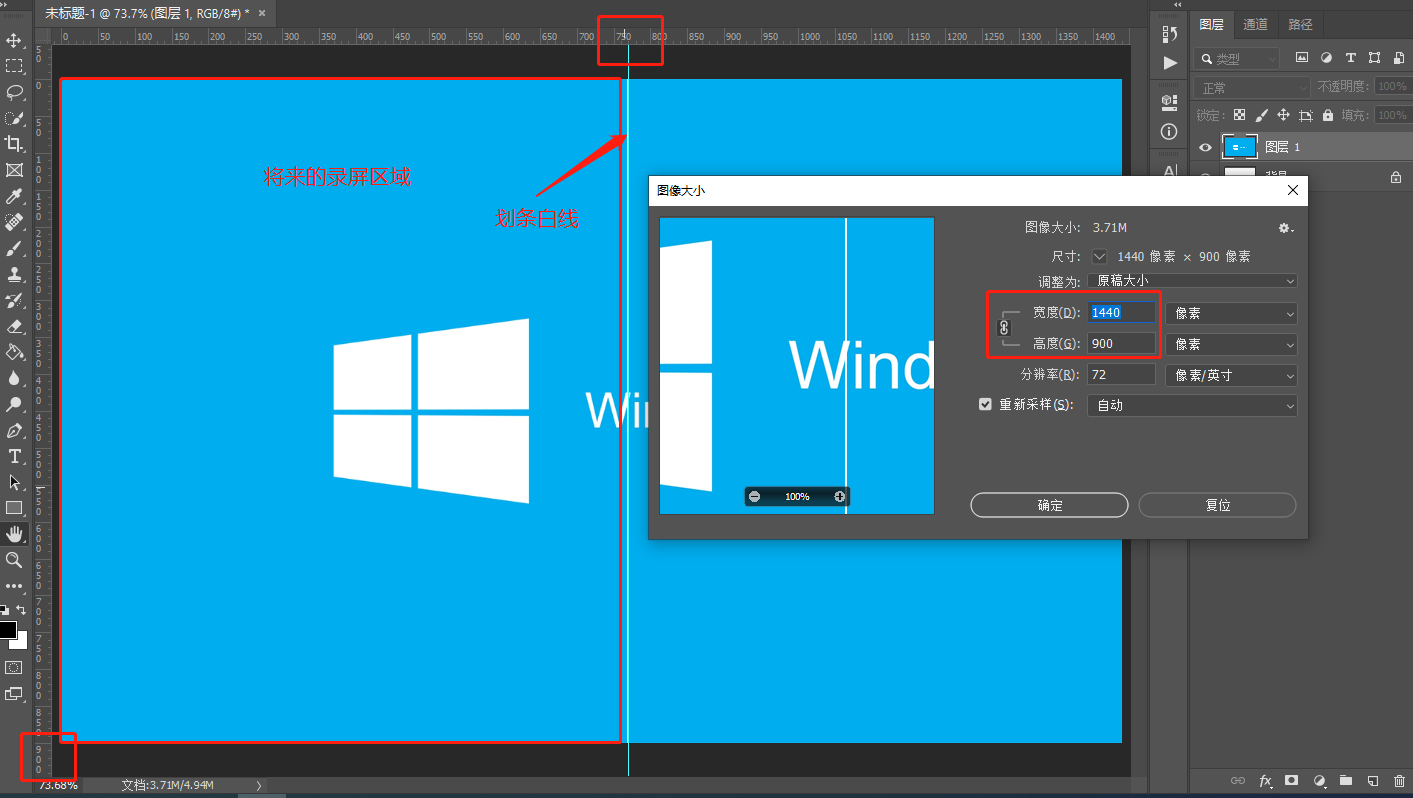1413x798 pixels.
Task: Open the Actions panel play icon
Action: [1170, 62]
